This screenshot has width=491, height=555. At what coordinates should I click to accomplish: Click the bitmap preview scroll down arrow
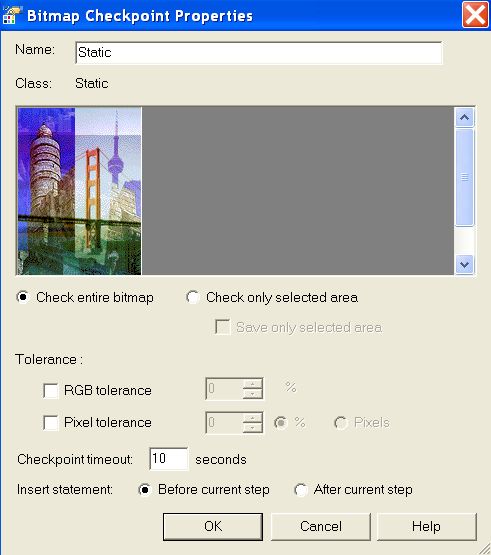click(x=464, y=264)
